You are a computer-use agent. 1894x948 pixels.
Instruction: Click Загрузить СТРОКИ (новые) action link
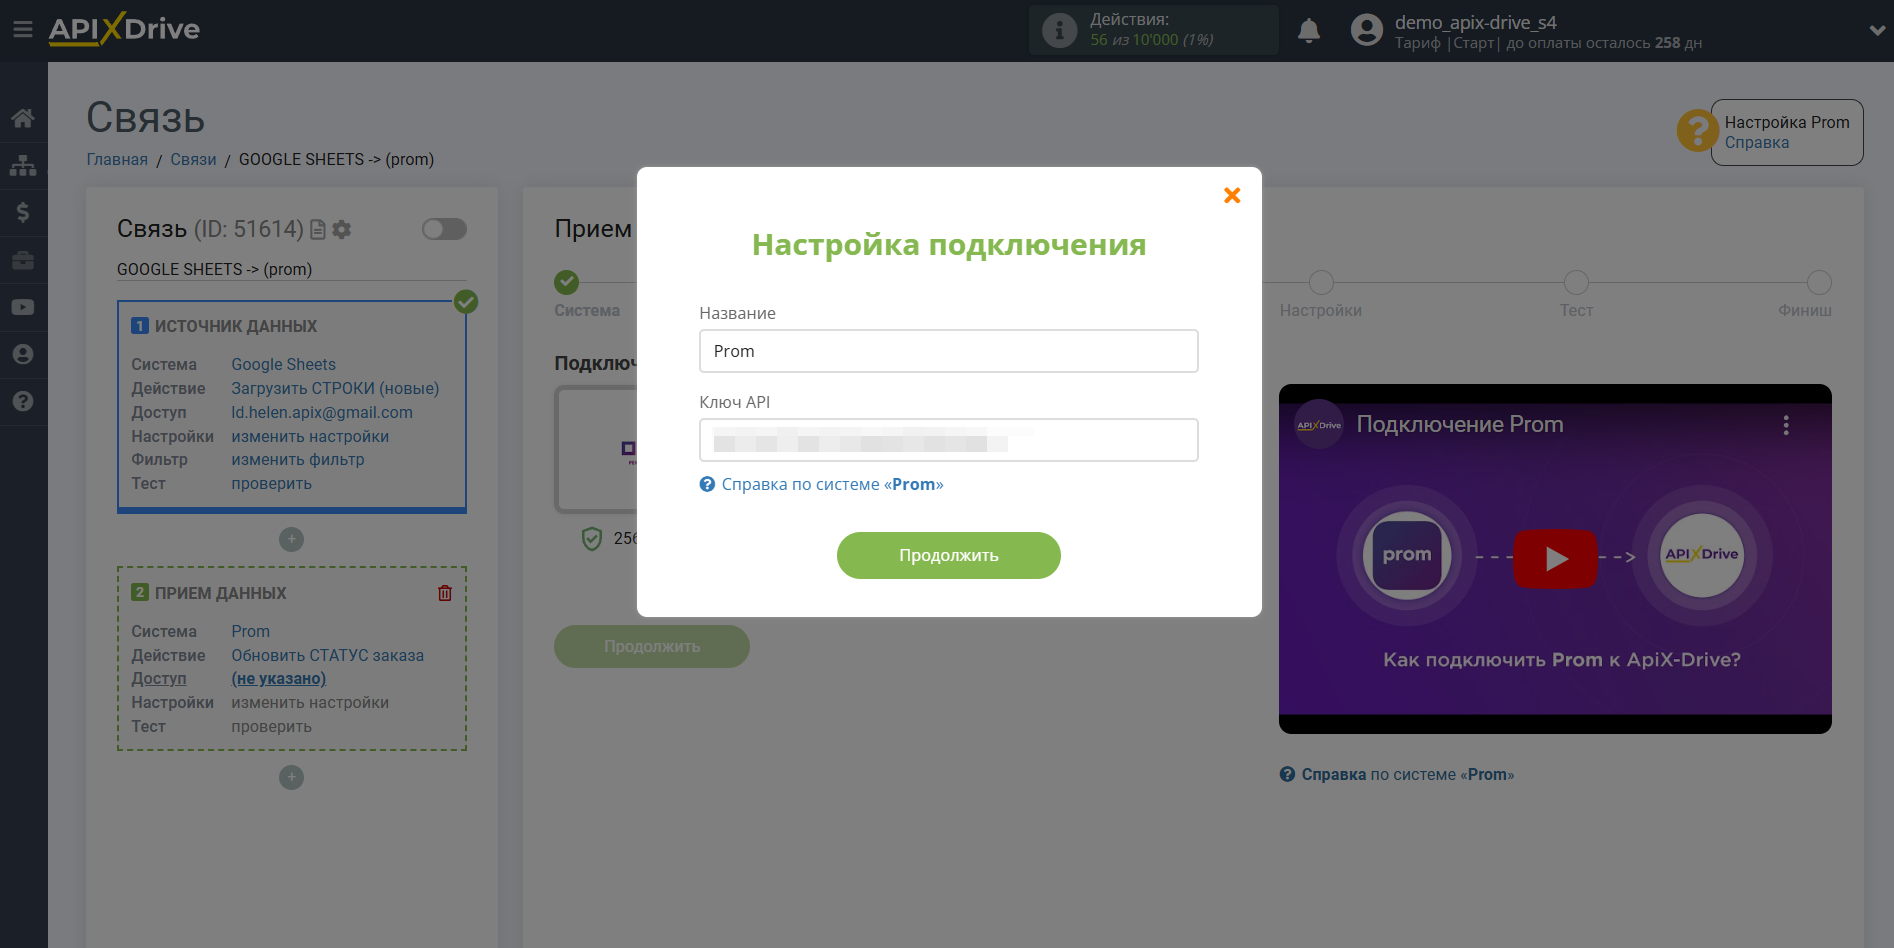(x=335, y=389)
